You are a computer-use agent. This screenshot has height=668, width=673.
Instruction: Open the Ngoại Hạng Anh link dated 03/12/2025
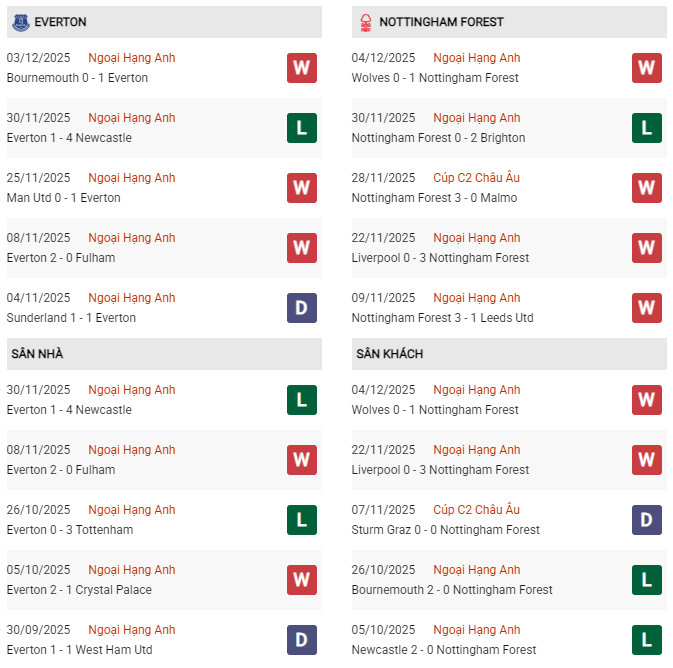pos(131,58)
